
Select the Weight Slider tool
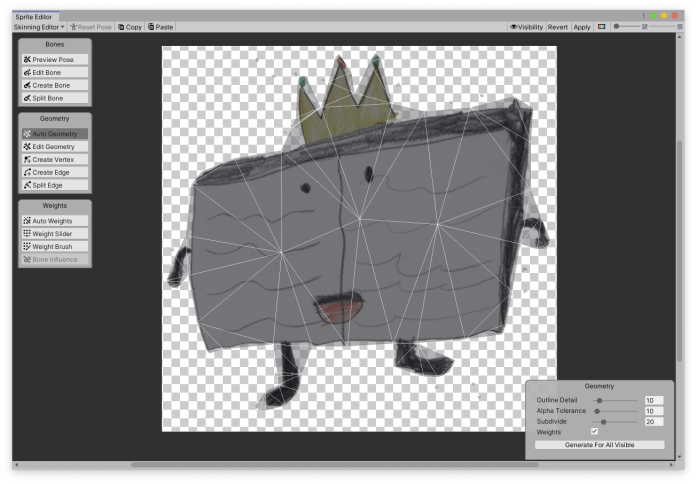(x=55, y=234)
